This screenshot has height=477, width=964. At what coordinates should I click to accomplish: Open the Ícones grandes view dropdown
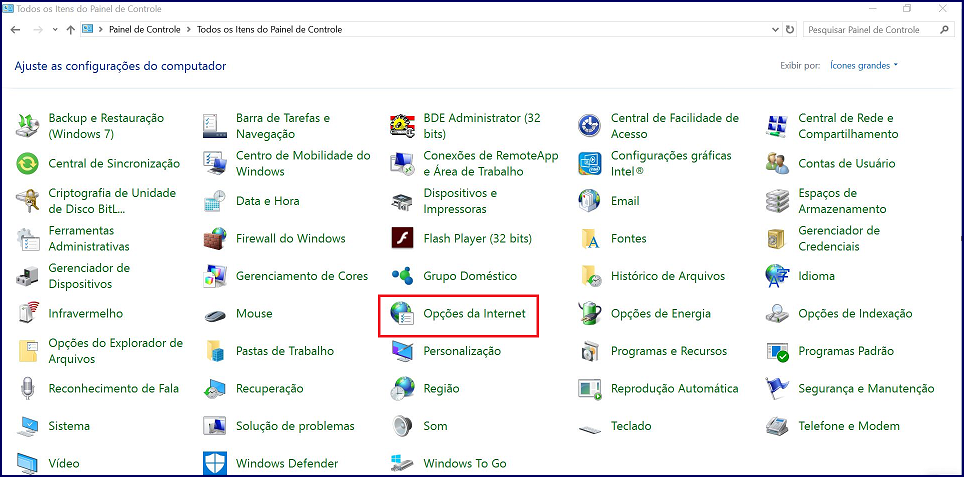point(864,65)
